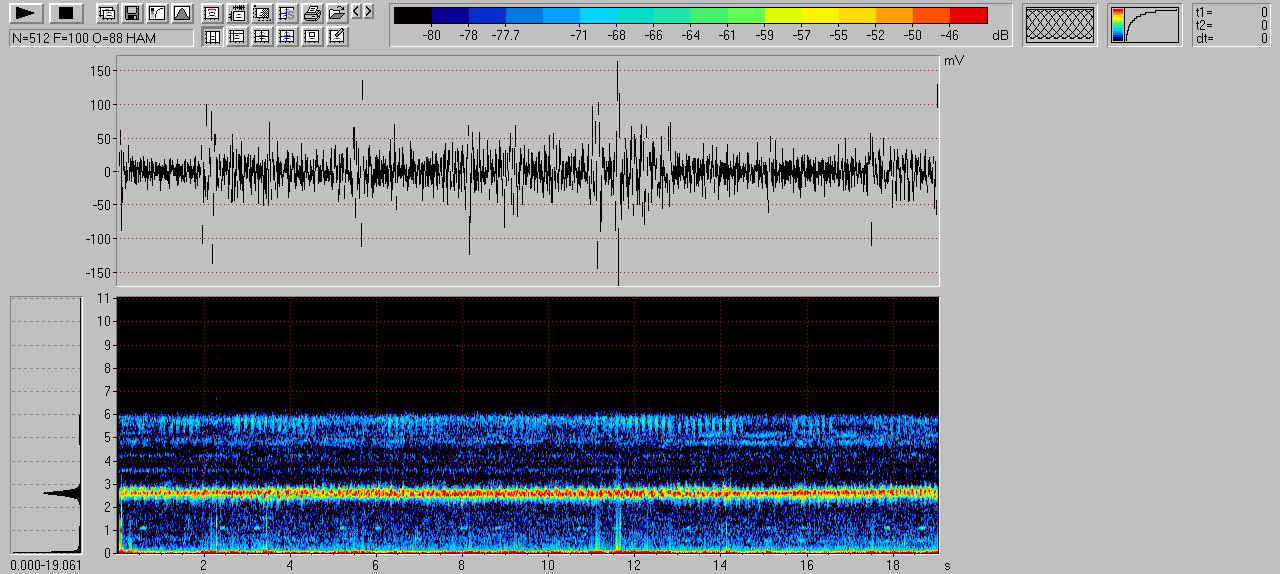The height and width of the screenshot is (574, 1280).
Task: Click the N=512 F=100 O=88 HAM parameter field
Action: [101, 38]
